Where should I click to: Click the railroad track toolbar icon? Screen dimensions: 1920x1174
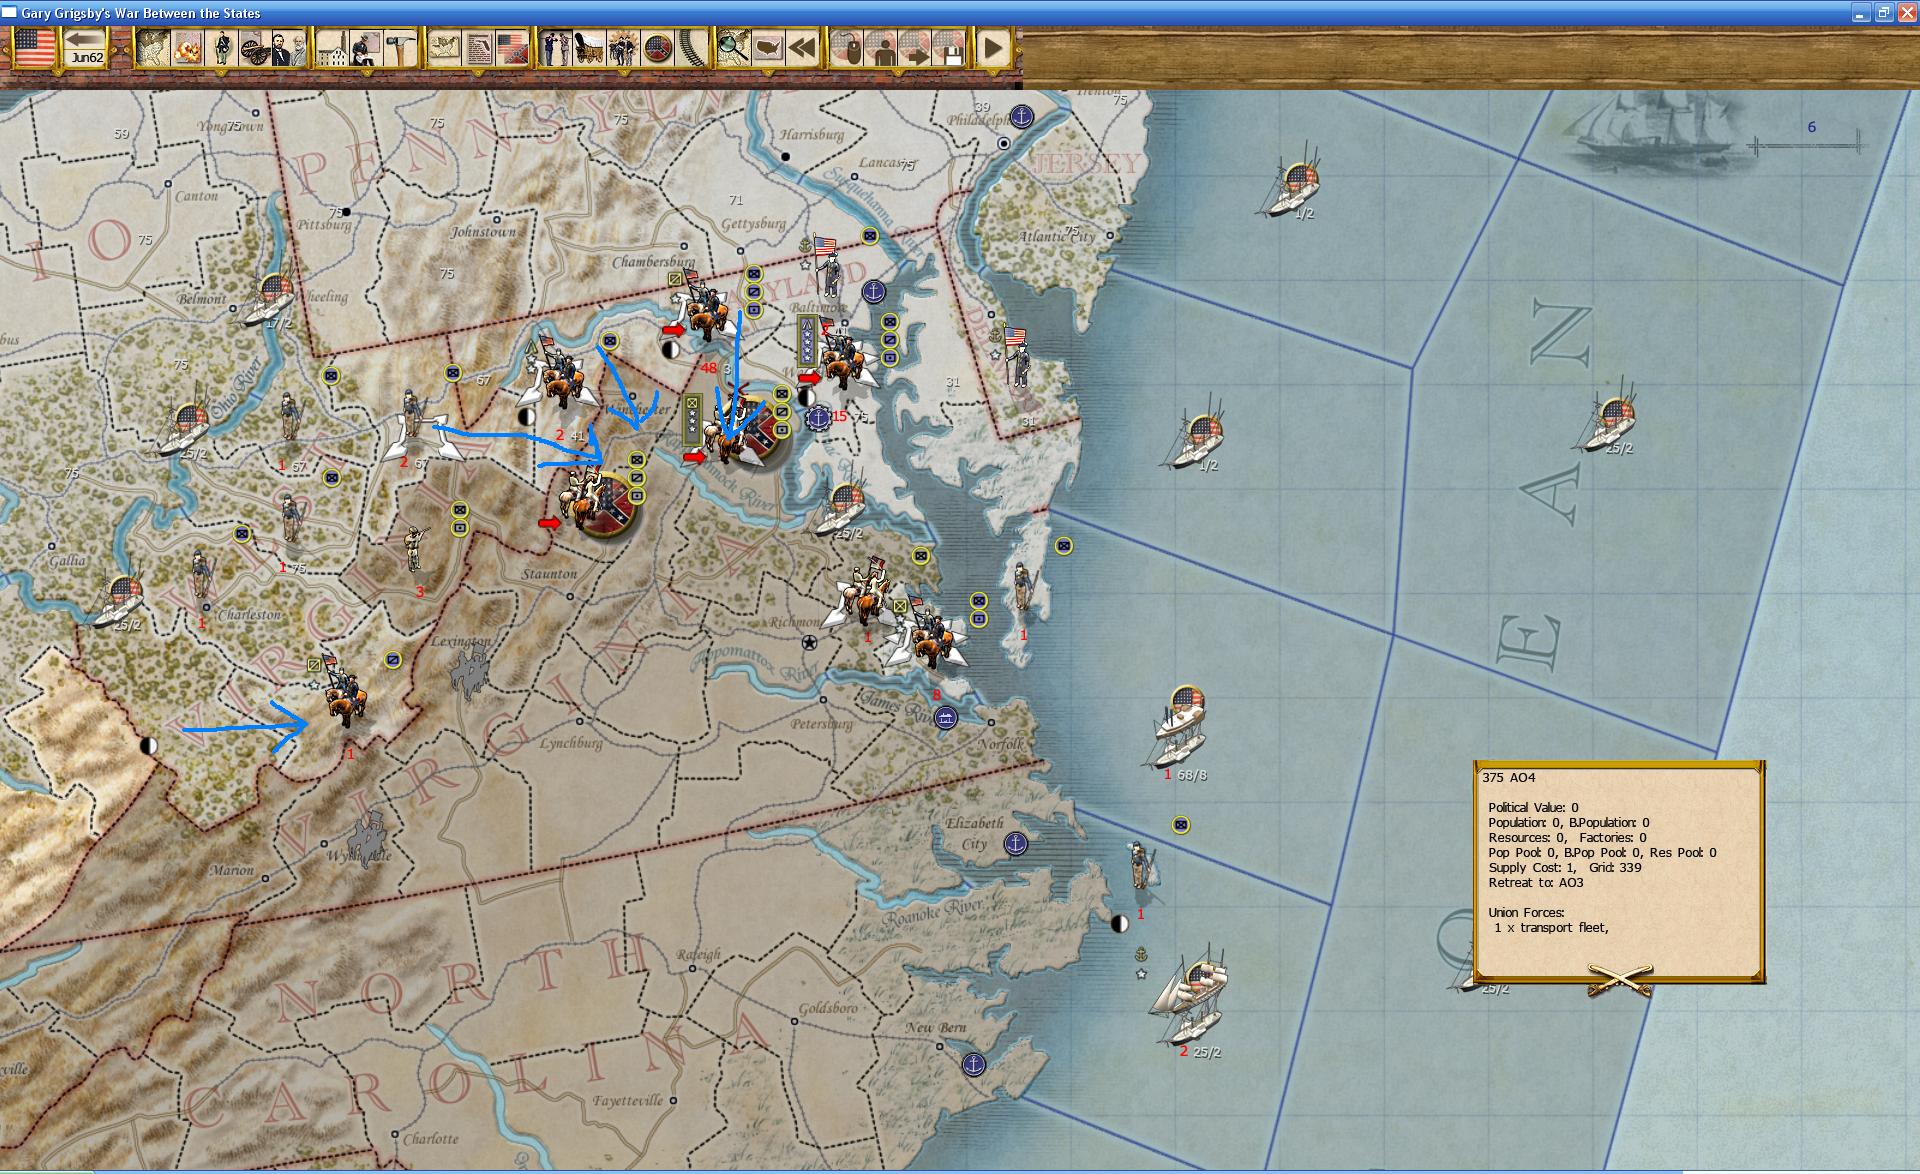tap(691, 48)
